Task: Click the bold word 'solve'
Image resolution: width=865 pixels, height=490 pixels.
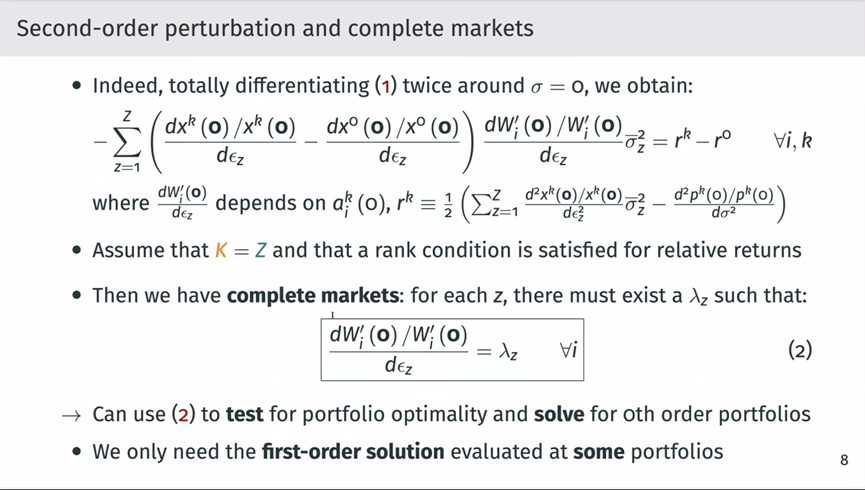Action: [558, 414]
